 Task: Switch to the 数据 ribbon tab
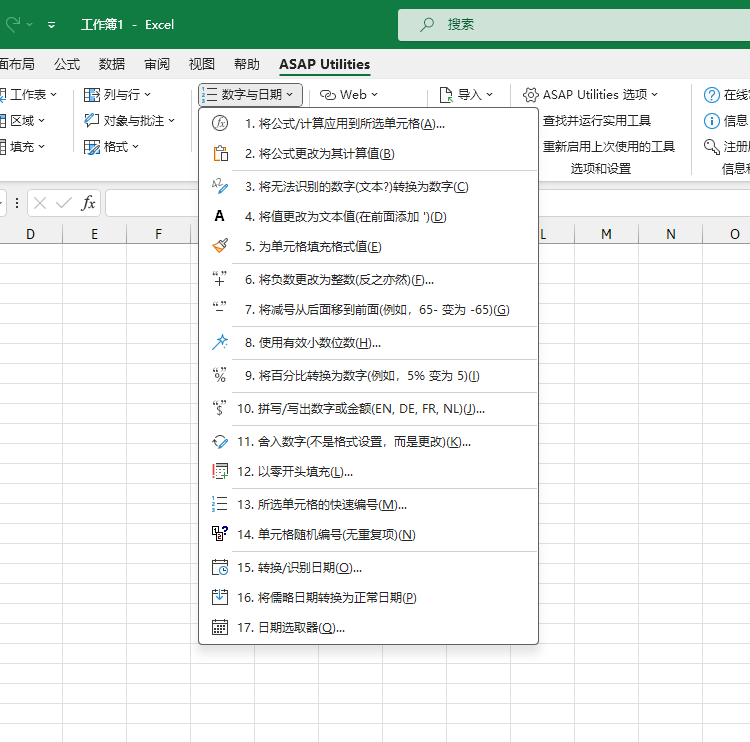[x=111, y=64]
